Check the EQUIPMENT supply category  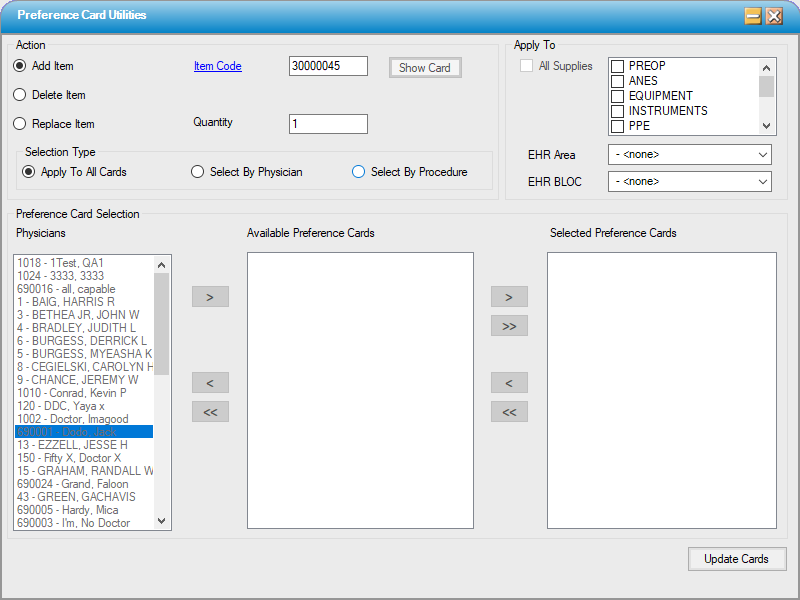618,96
